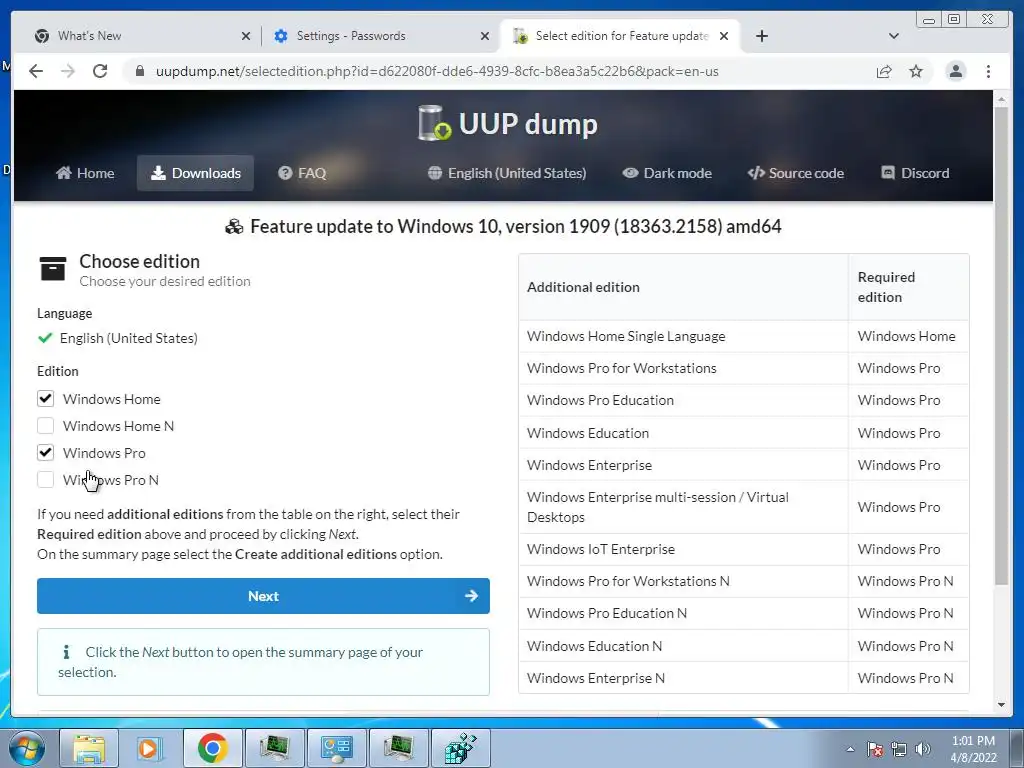Open the Control Panel taskbar icon
Image resolution: width=1024 pixels, height=768 pixels.
coord(337,748)
